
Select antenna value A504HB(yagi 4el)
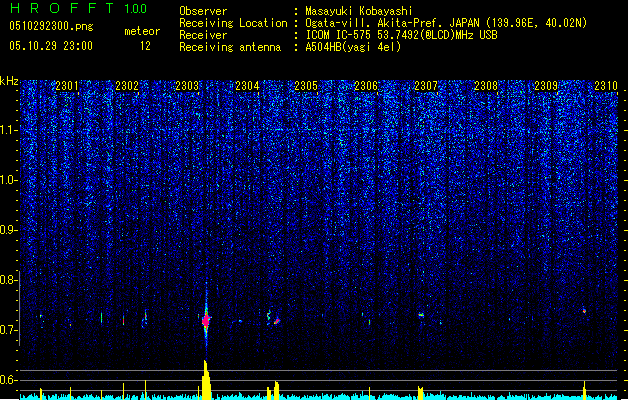(x=353, y=47)
